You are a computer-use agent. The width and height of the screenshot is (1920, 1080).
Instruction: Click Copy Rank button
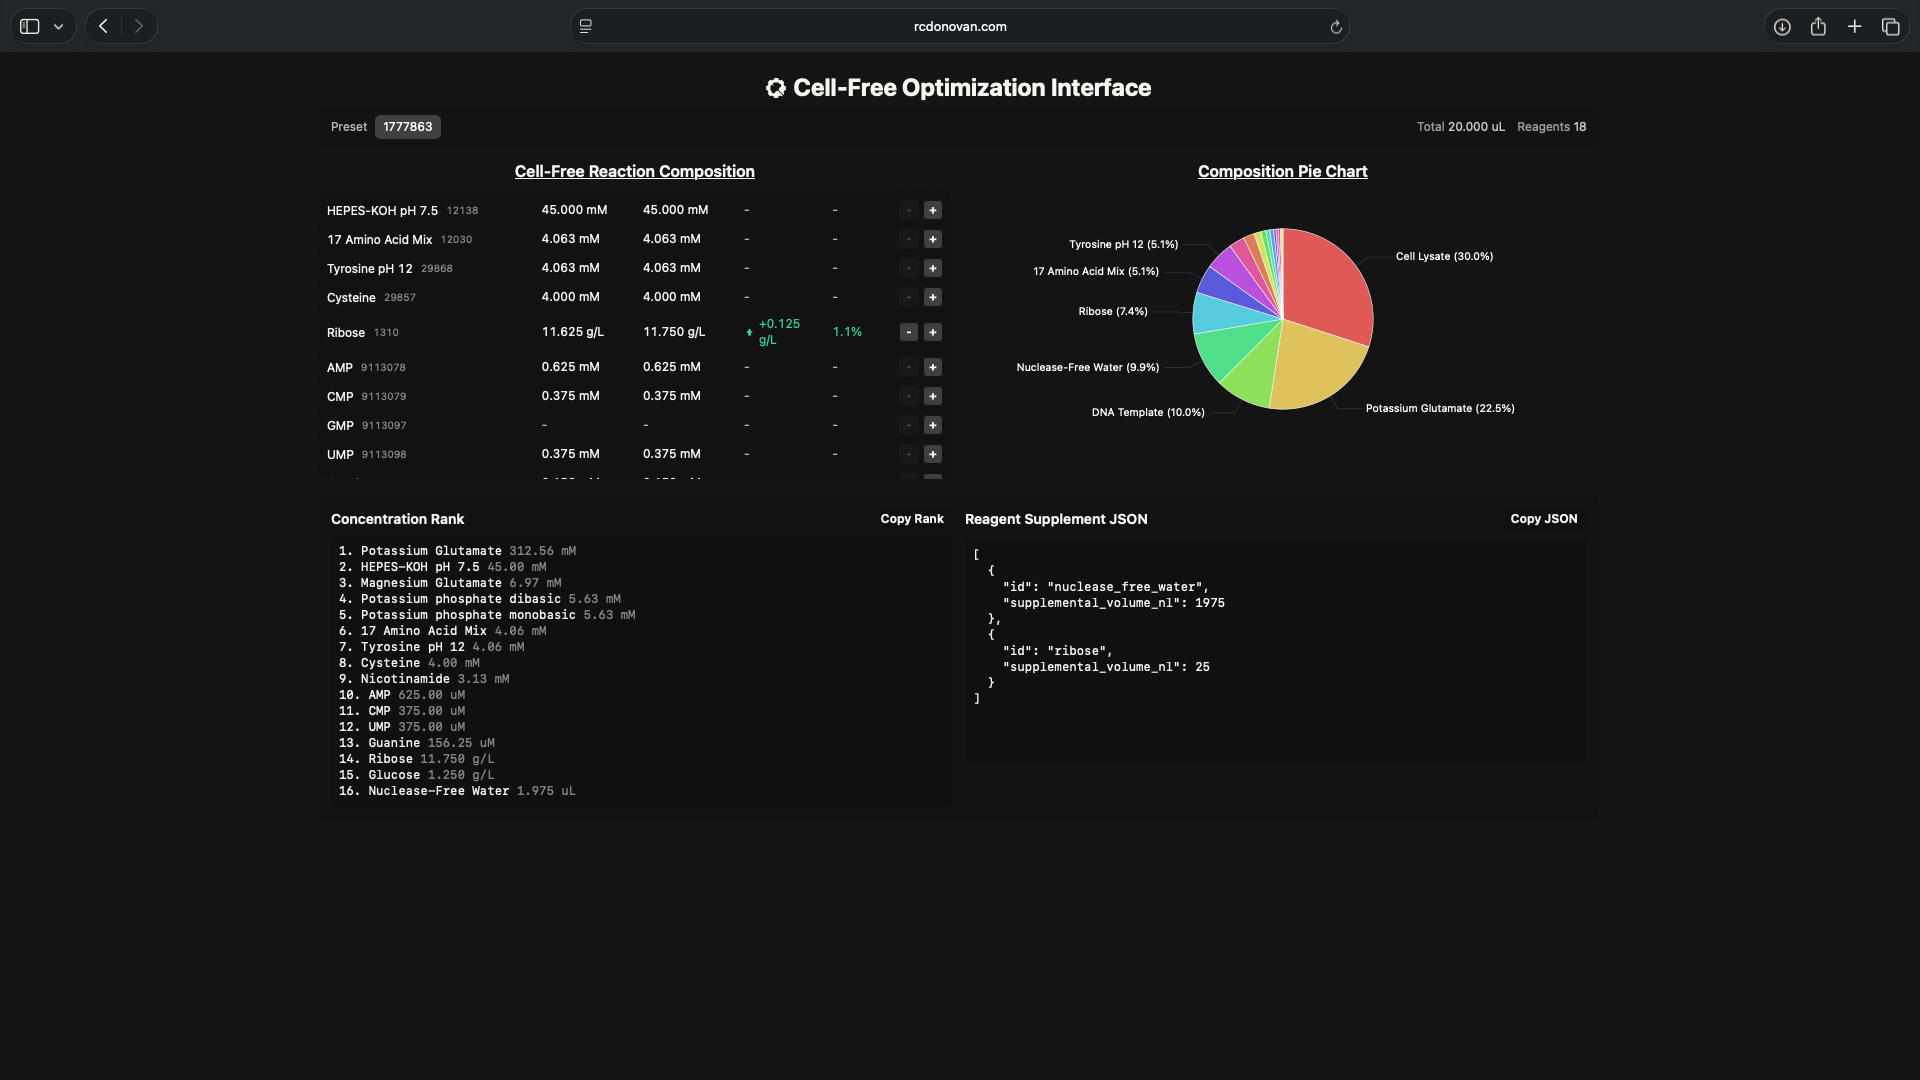pos(911,519)
